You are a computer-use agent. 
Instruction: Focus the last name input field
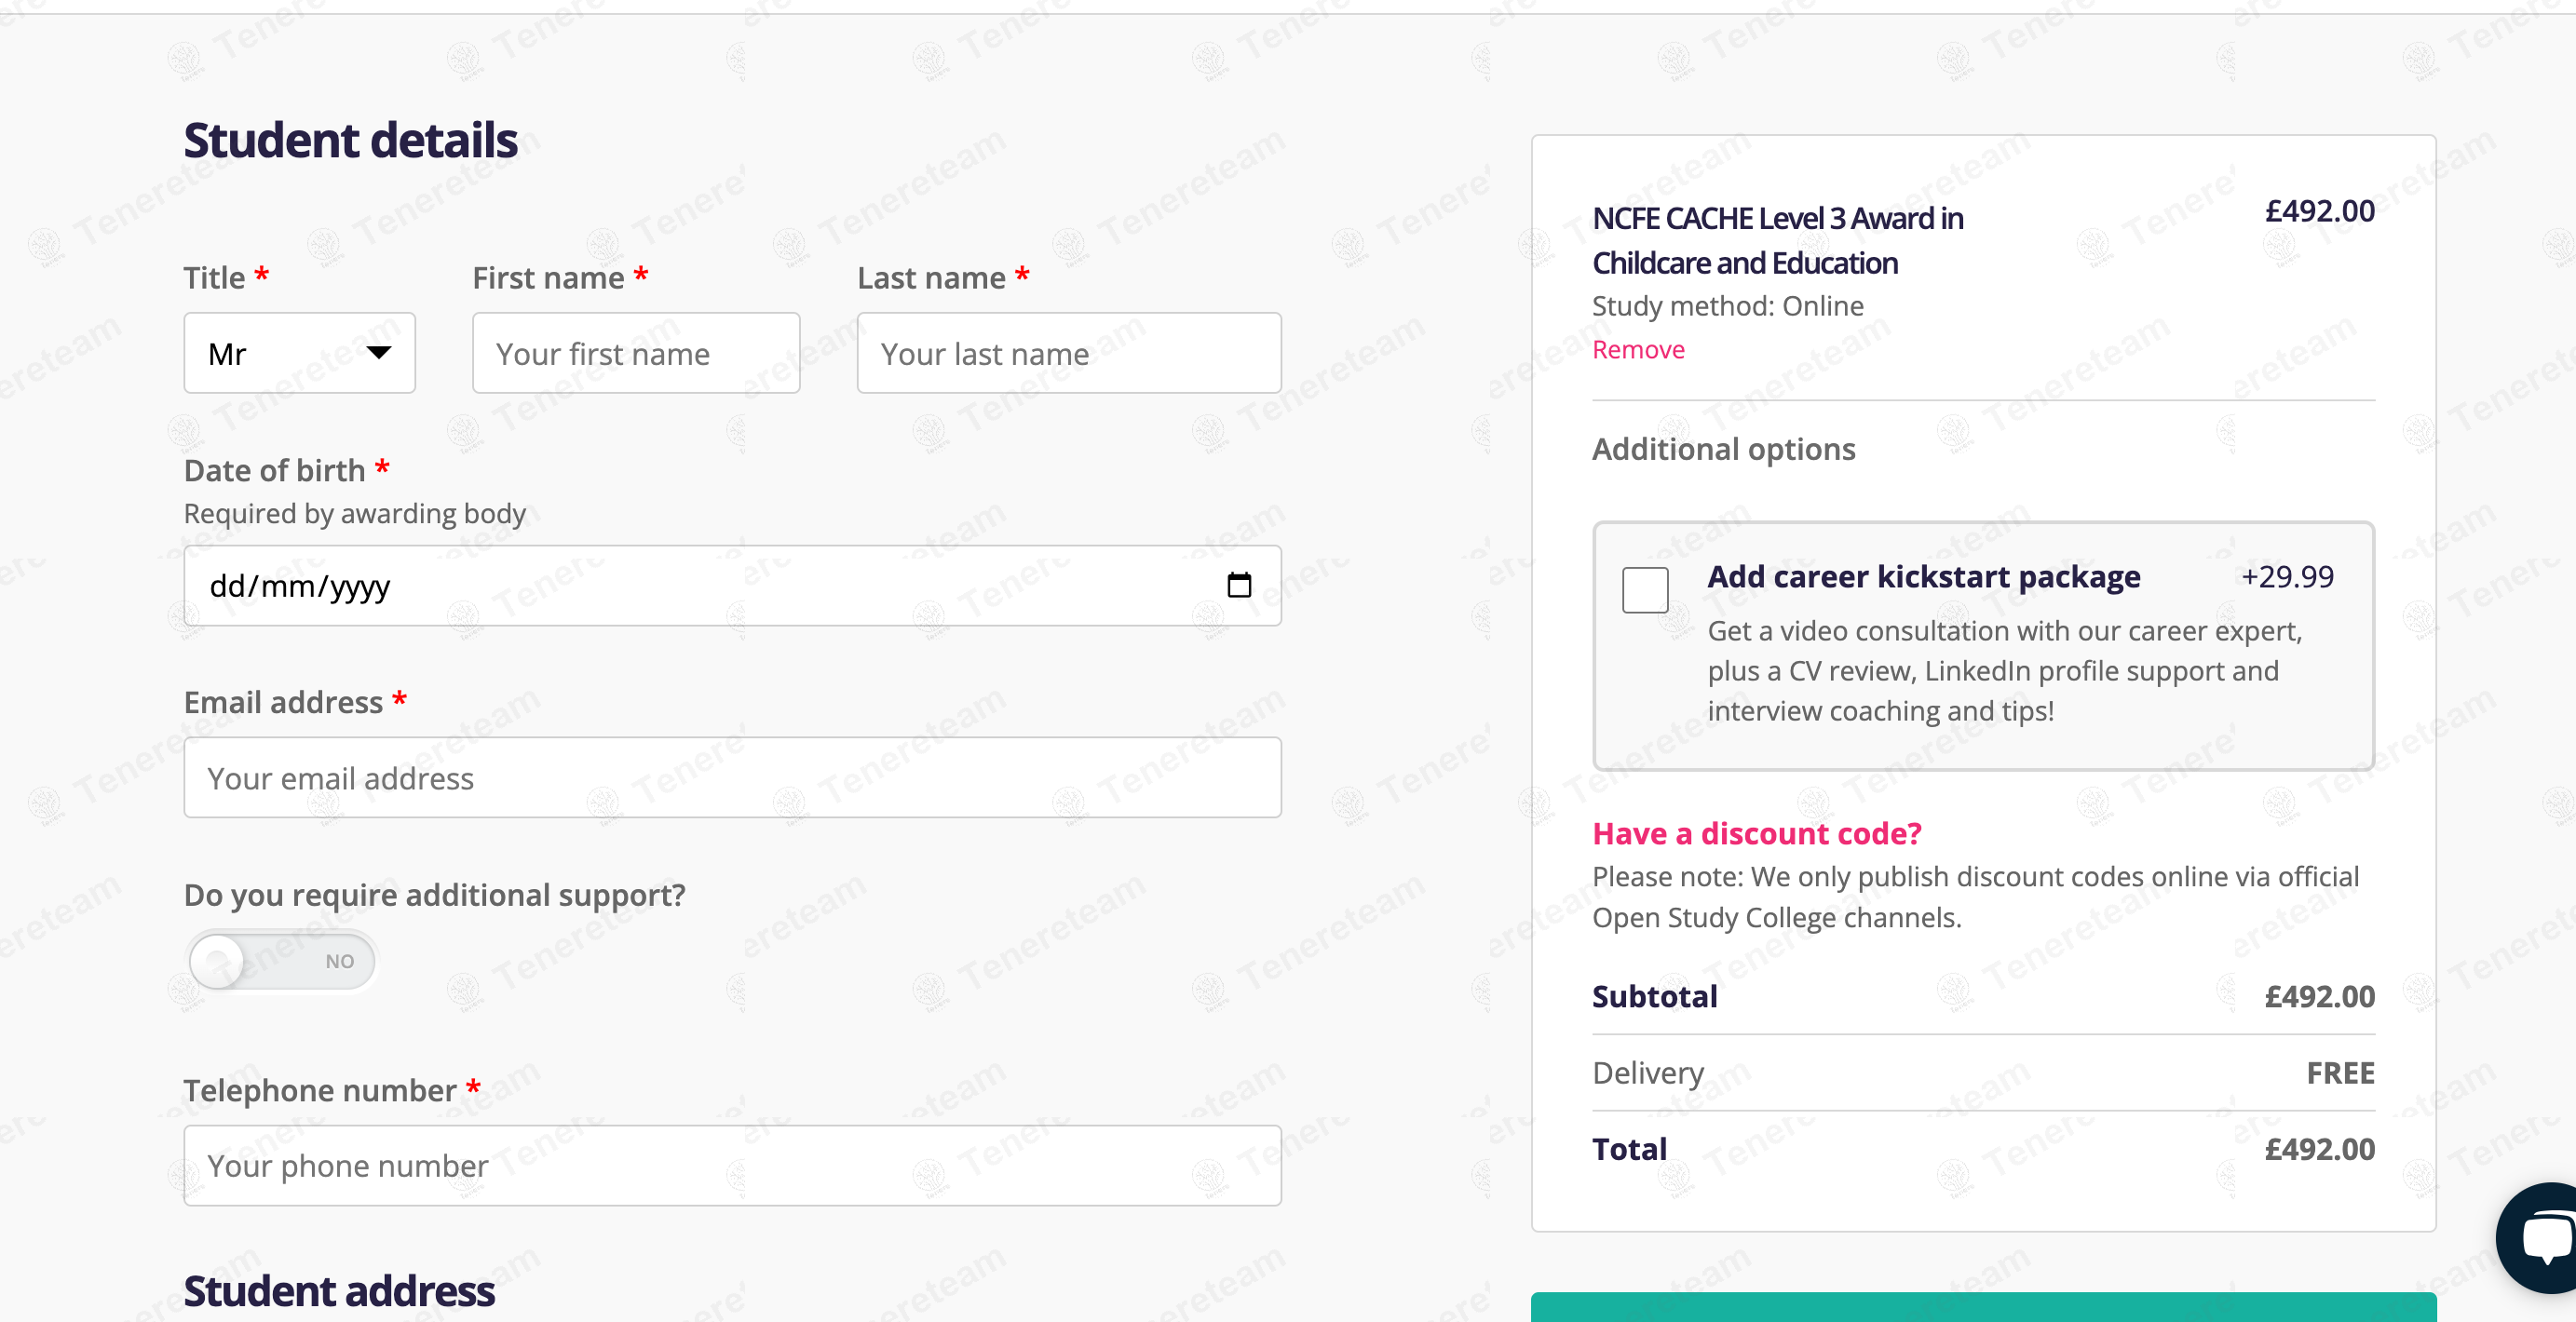coord(1068,353)
